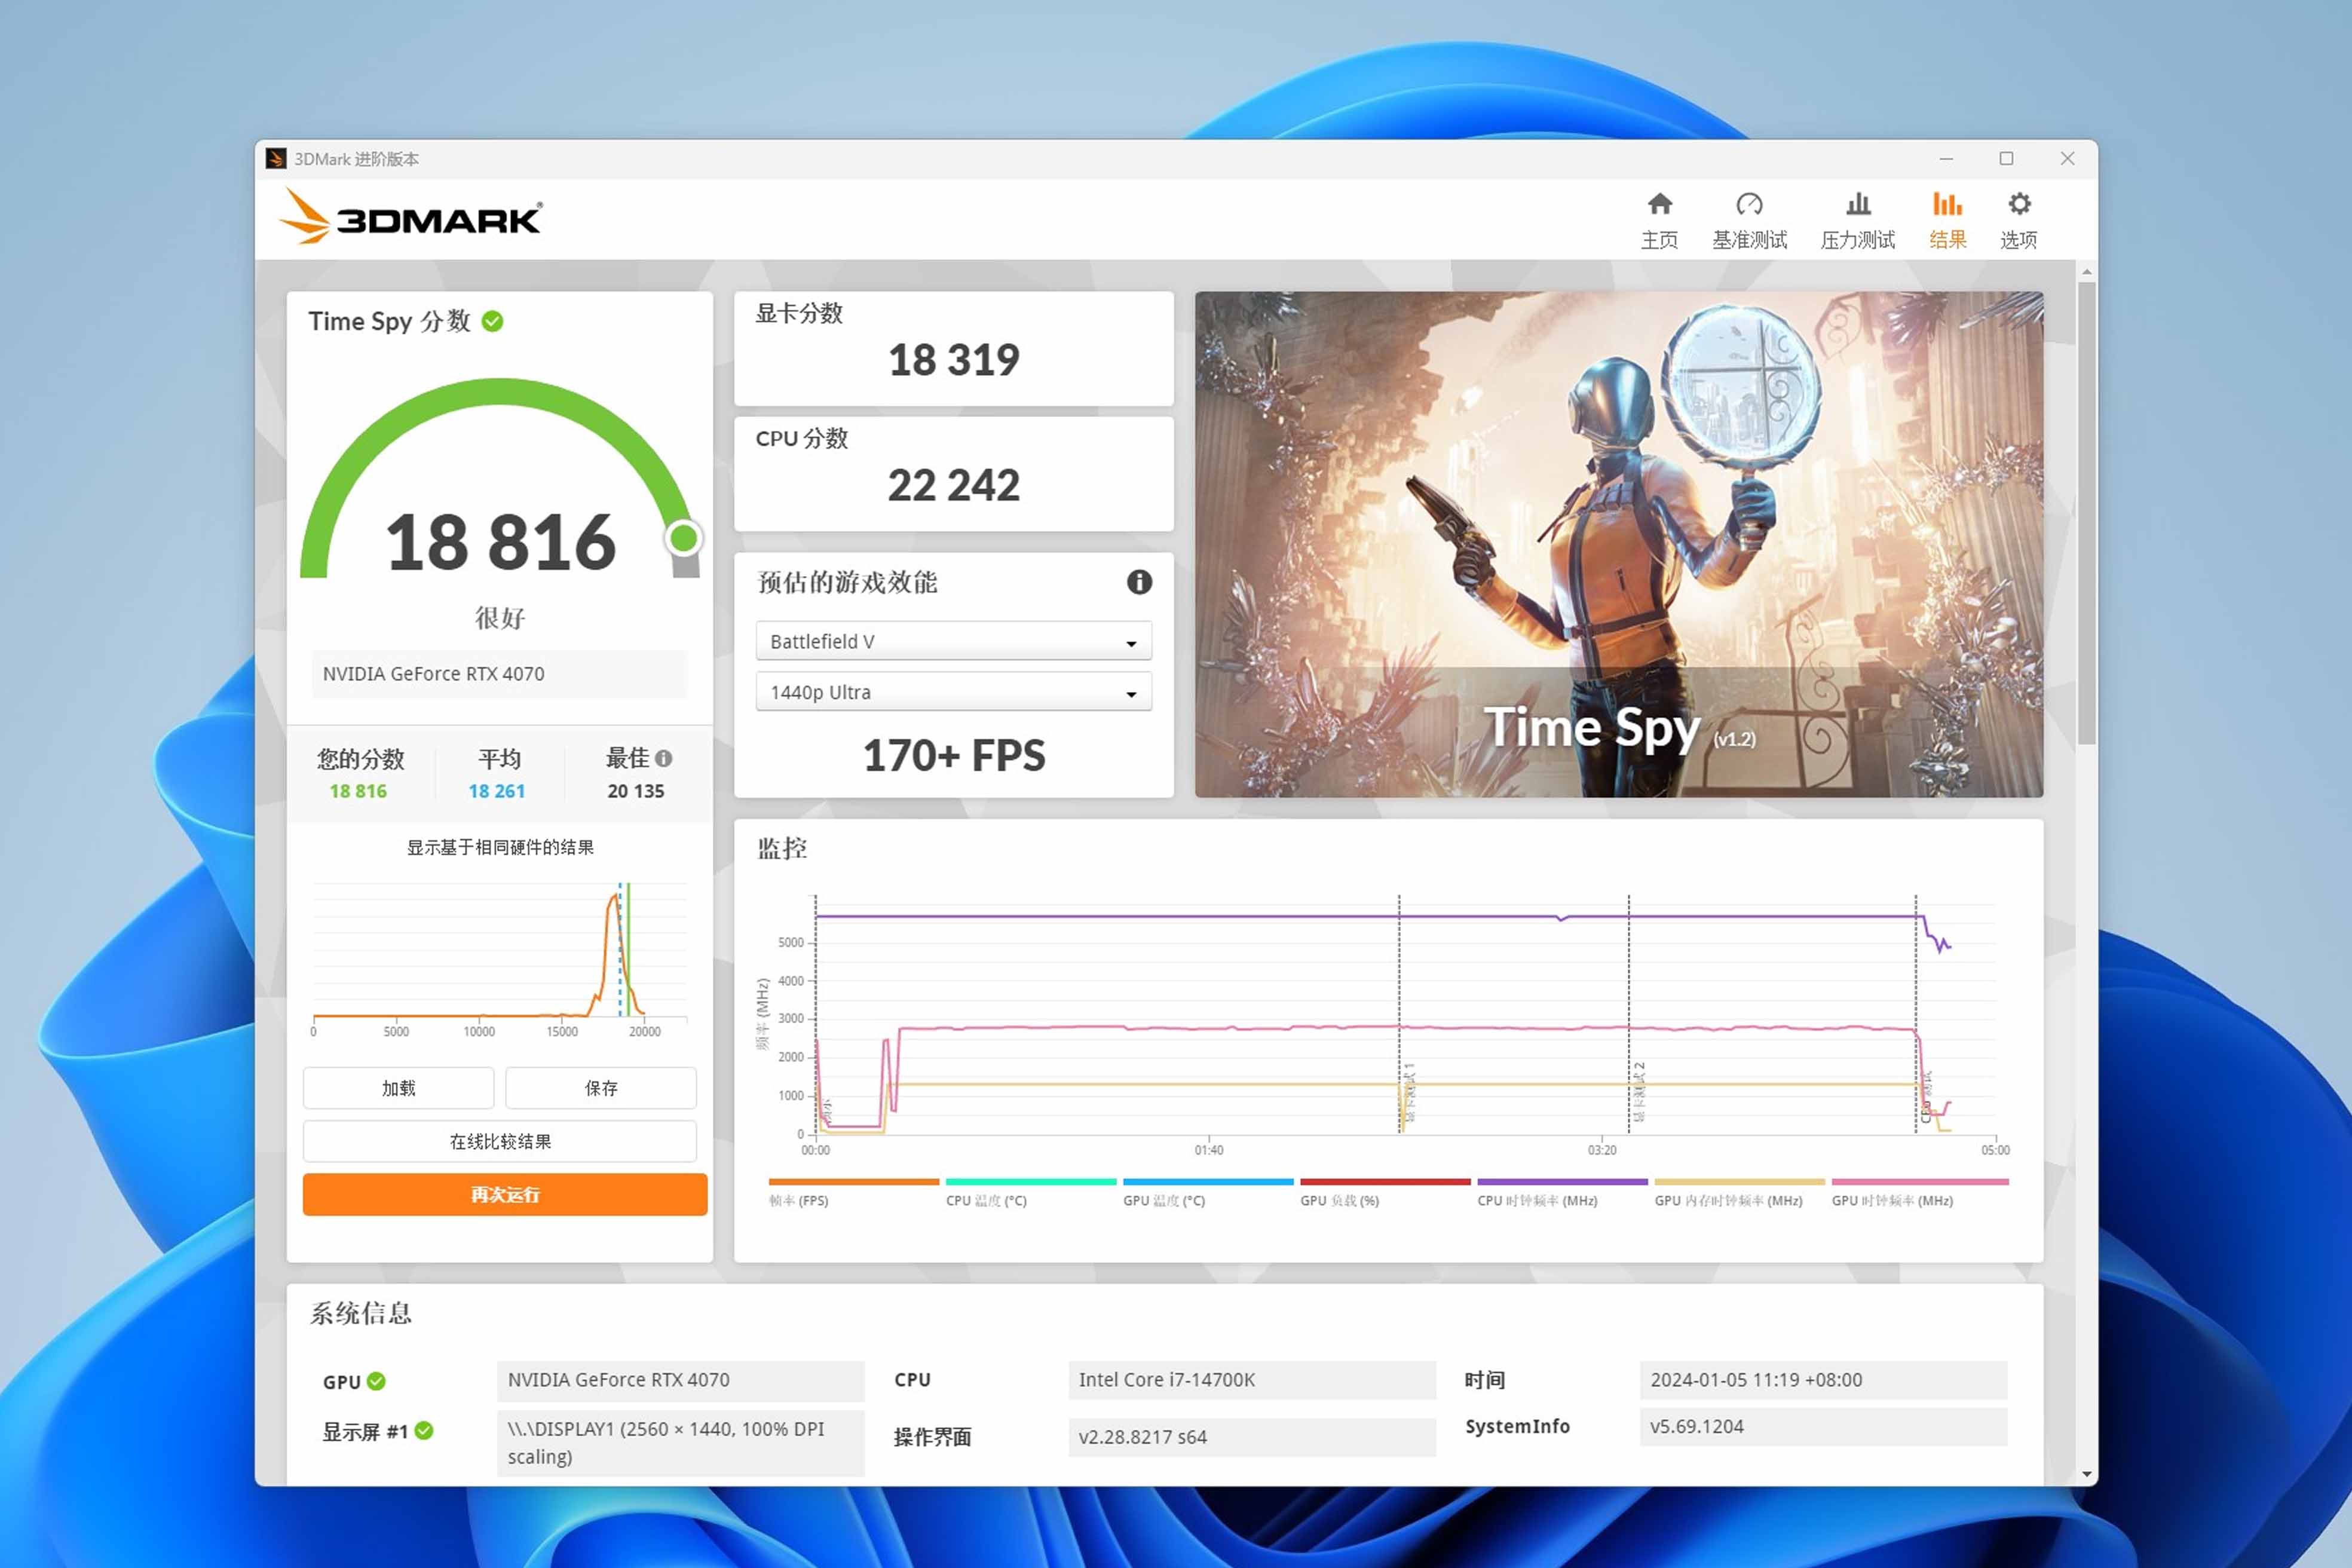Click the green validation check beside GPU
Image resolution: width=2352 pixels, height=1568 pixels.
point(376,1381)
